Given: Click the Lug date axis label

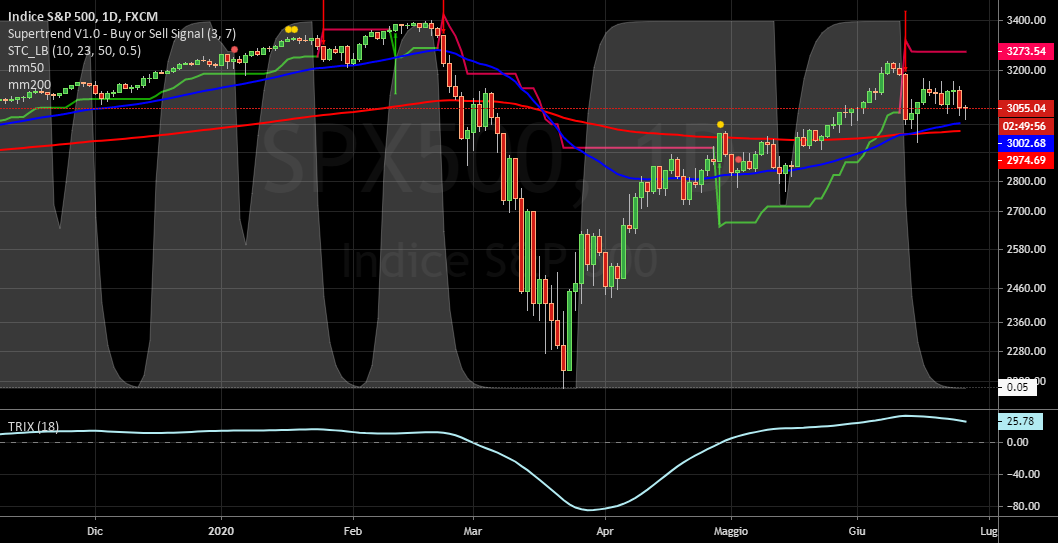Looking at the screenshot, I should (990, 531).
